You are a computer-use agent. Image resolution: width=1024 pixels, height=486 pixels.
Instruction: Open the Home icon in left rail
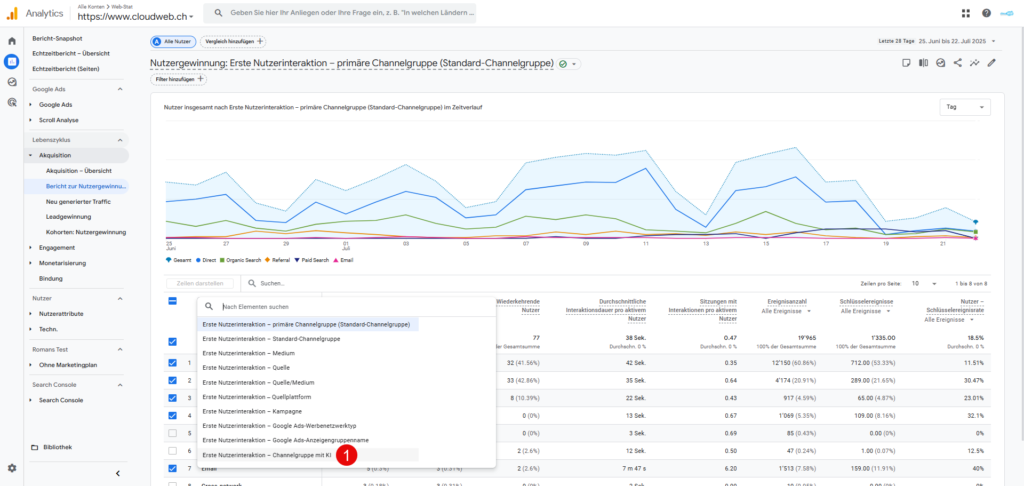pos(12,41)
